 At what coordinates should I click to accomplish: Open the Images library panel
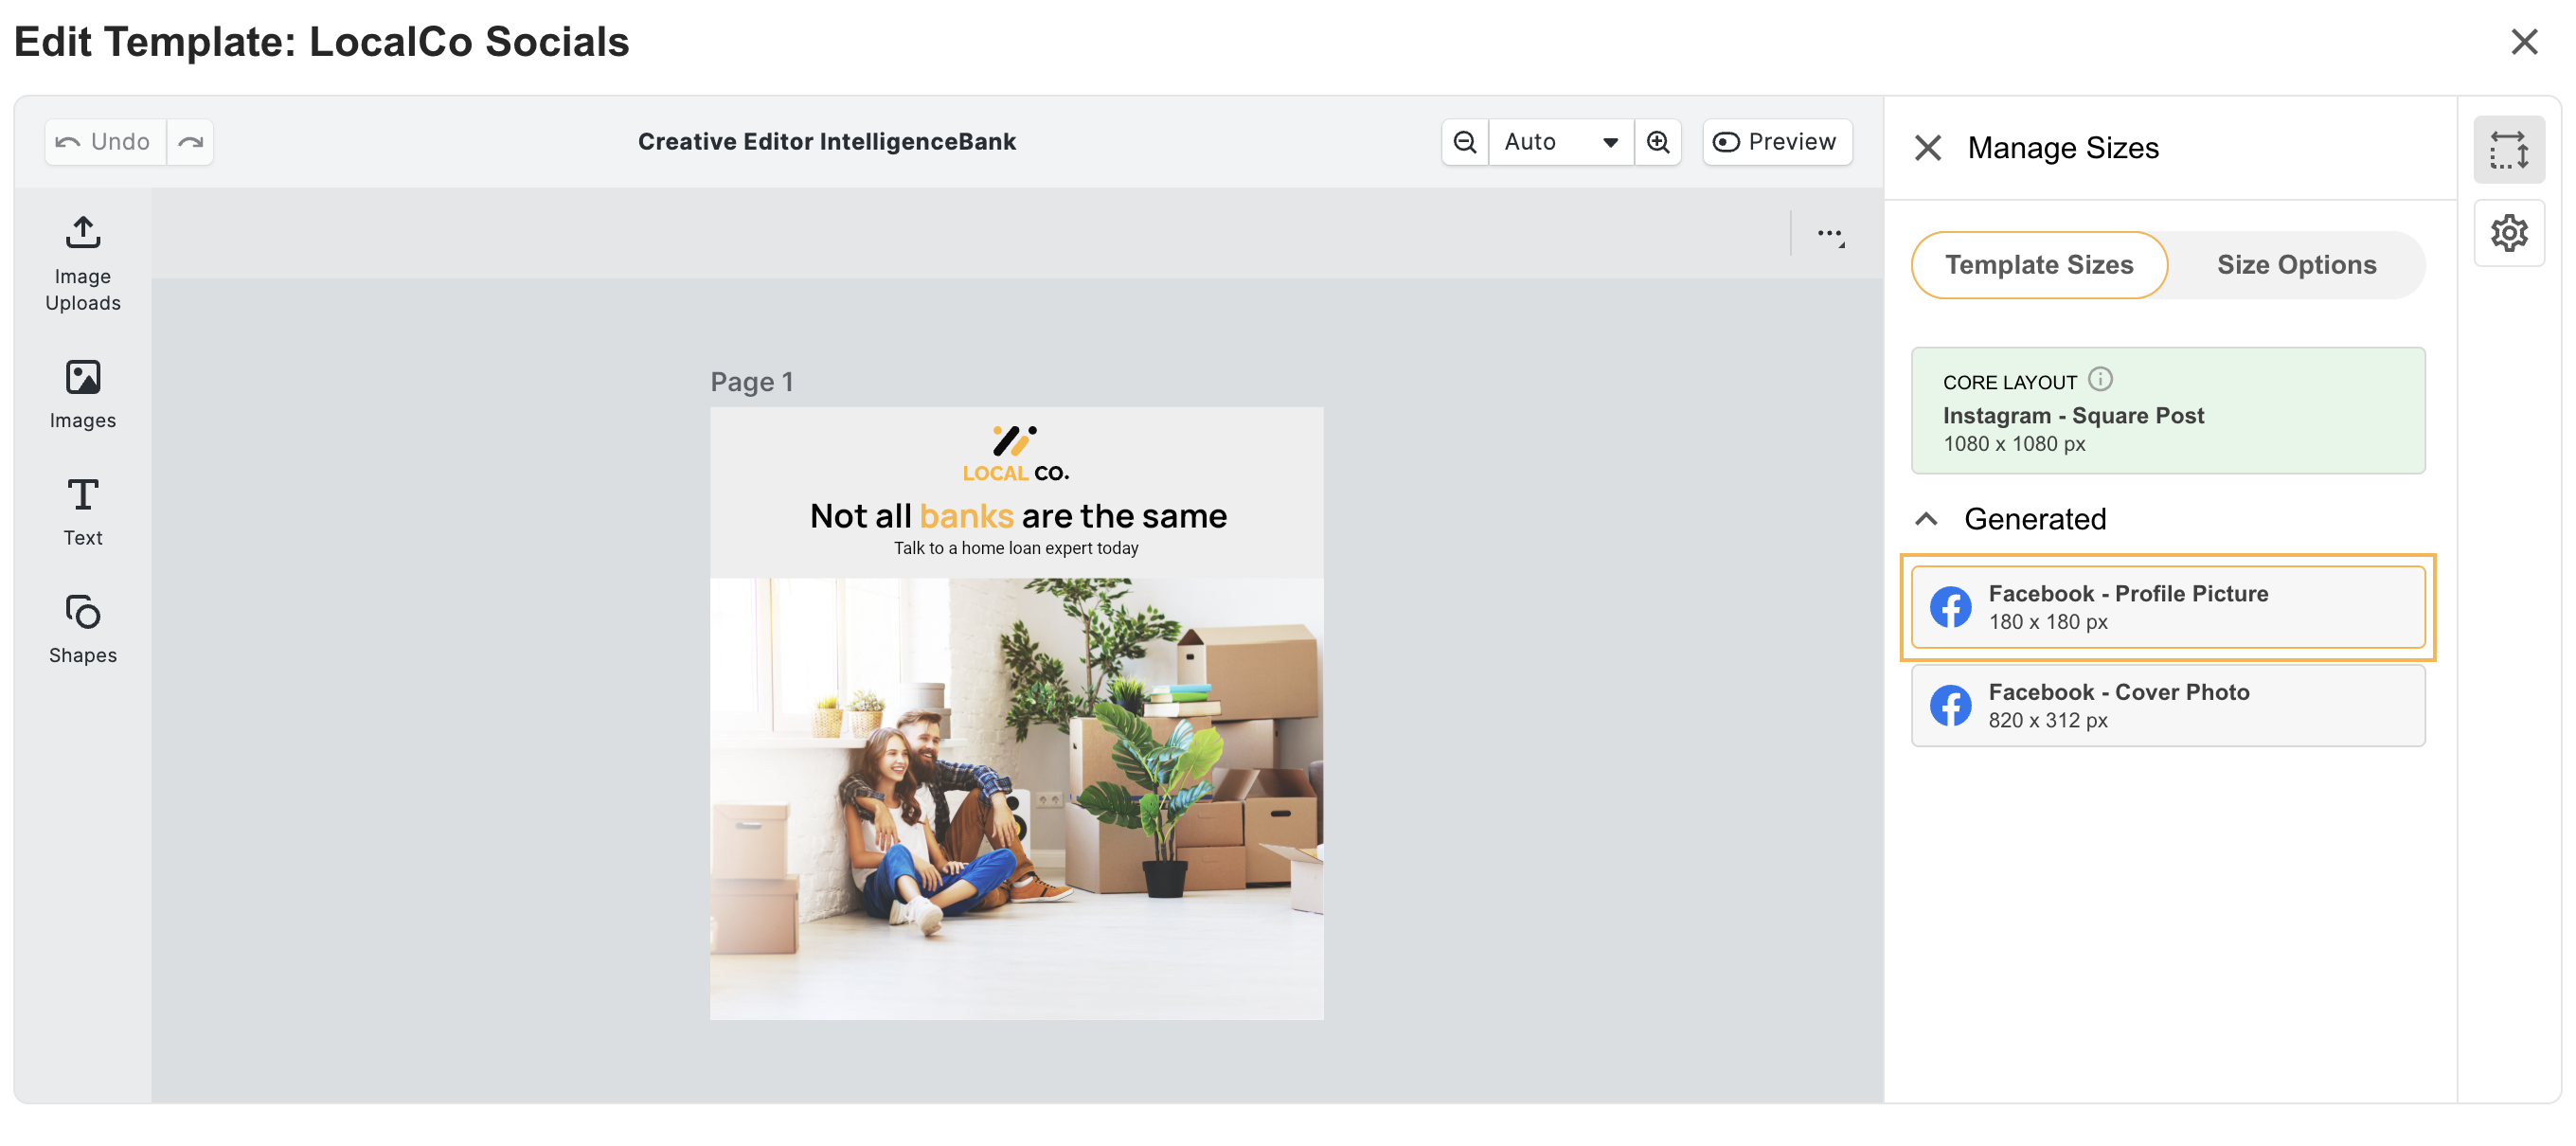(x=83, y=394)
